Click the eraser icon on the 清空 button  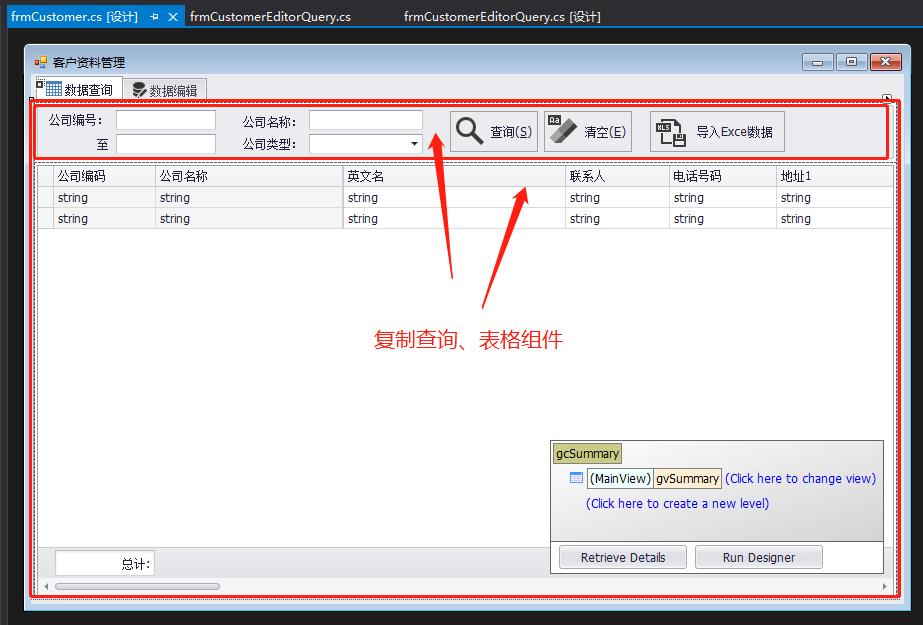pos(561,129)
